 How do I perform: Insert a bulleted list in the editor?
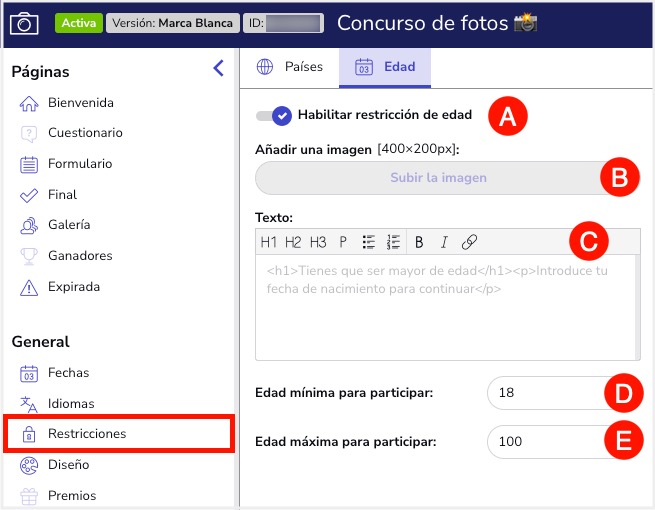369,242
